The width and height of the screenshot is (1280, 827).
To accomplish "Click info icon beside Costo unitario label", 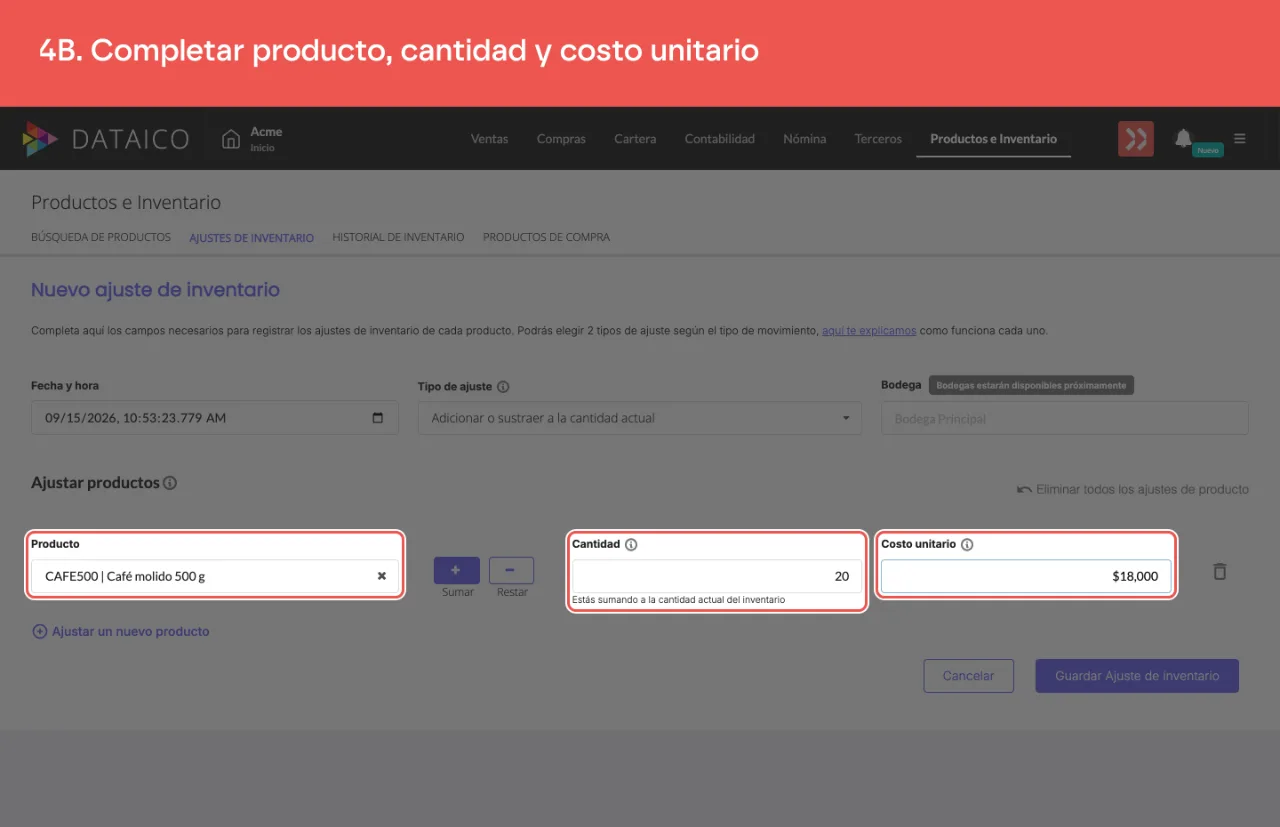I will point(967,545).
